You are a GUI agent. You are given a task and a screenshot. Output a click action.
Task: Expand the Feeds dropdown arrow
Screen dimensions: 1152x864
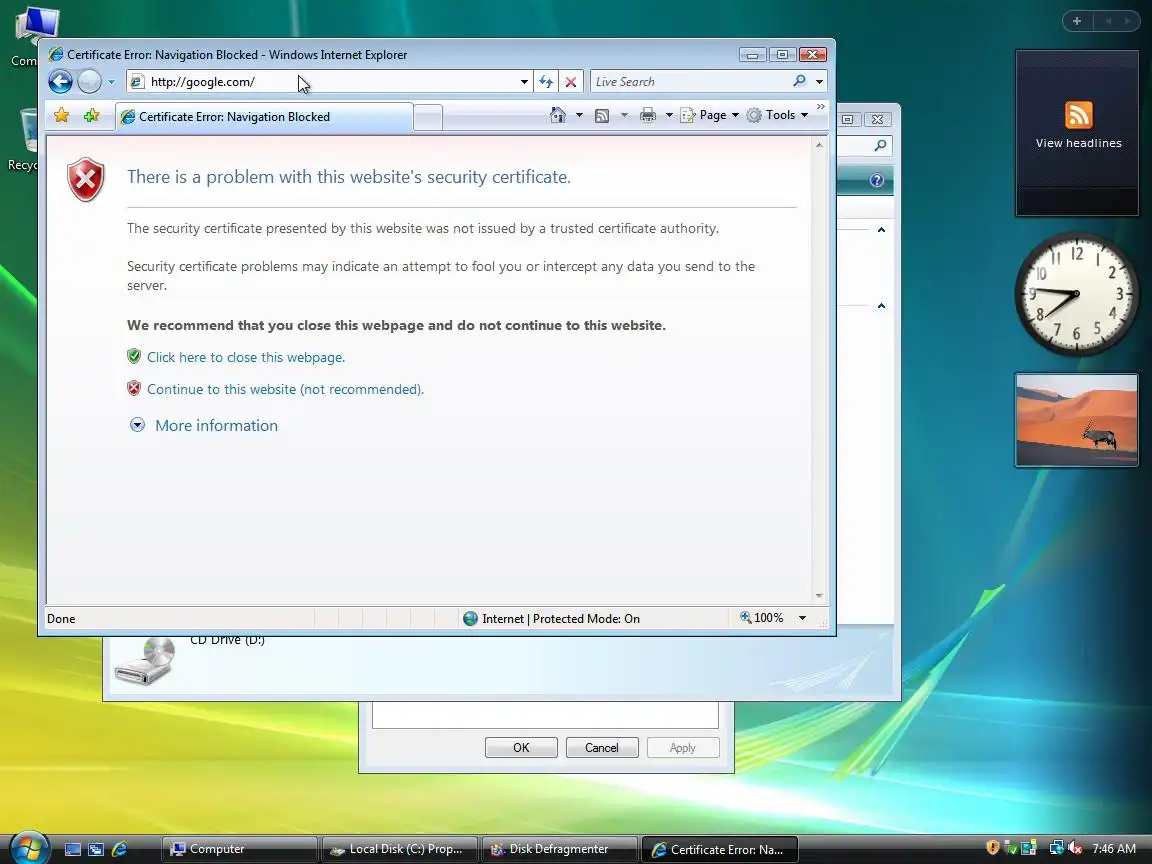pos(624,115)
